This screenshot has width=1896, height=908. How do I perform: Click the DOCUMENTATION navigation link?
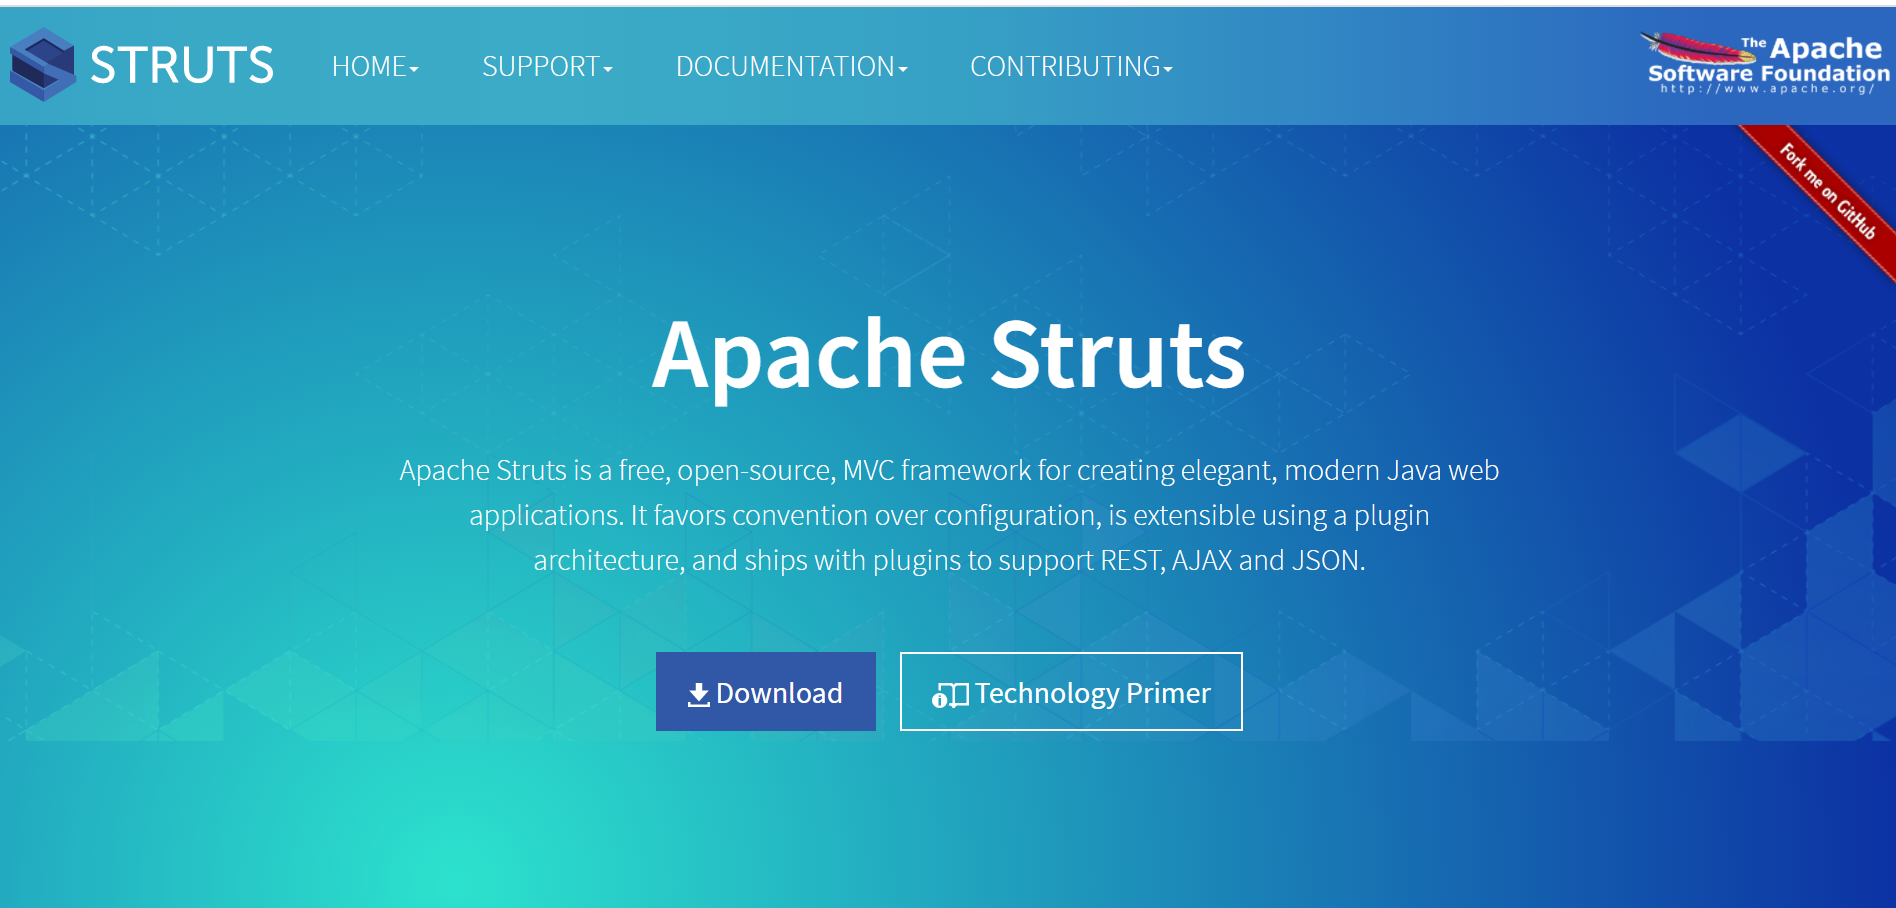(x=791, y=66)
